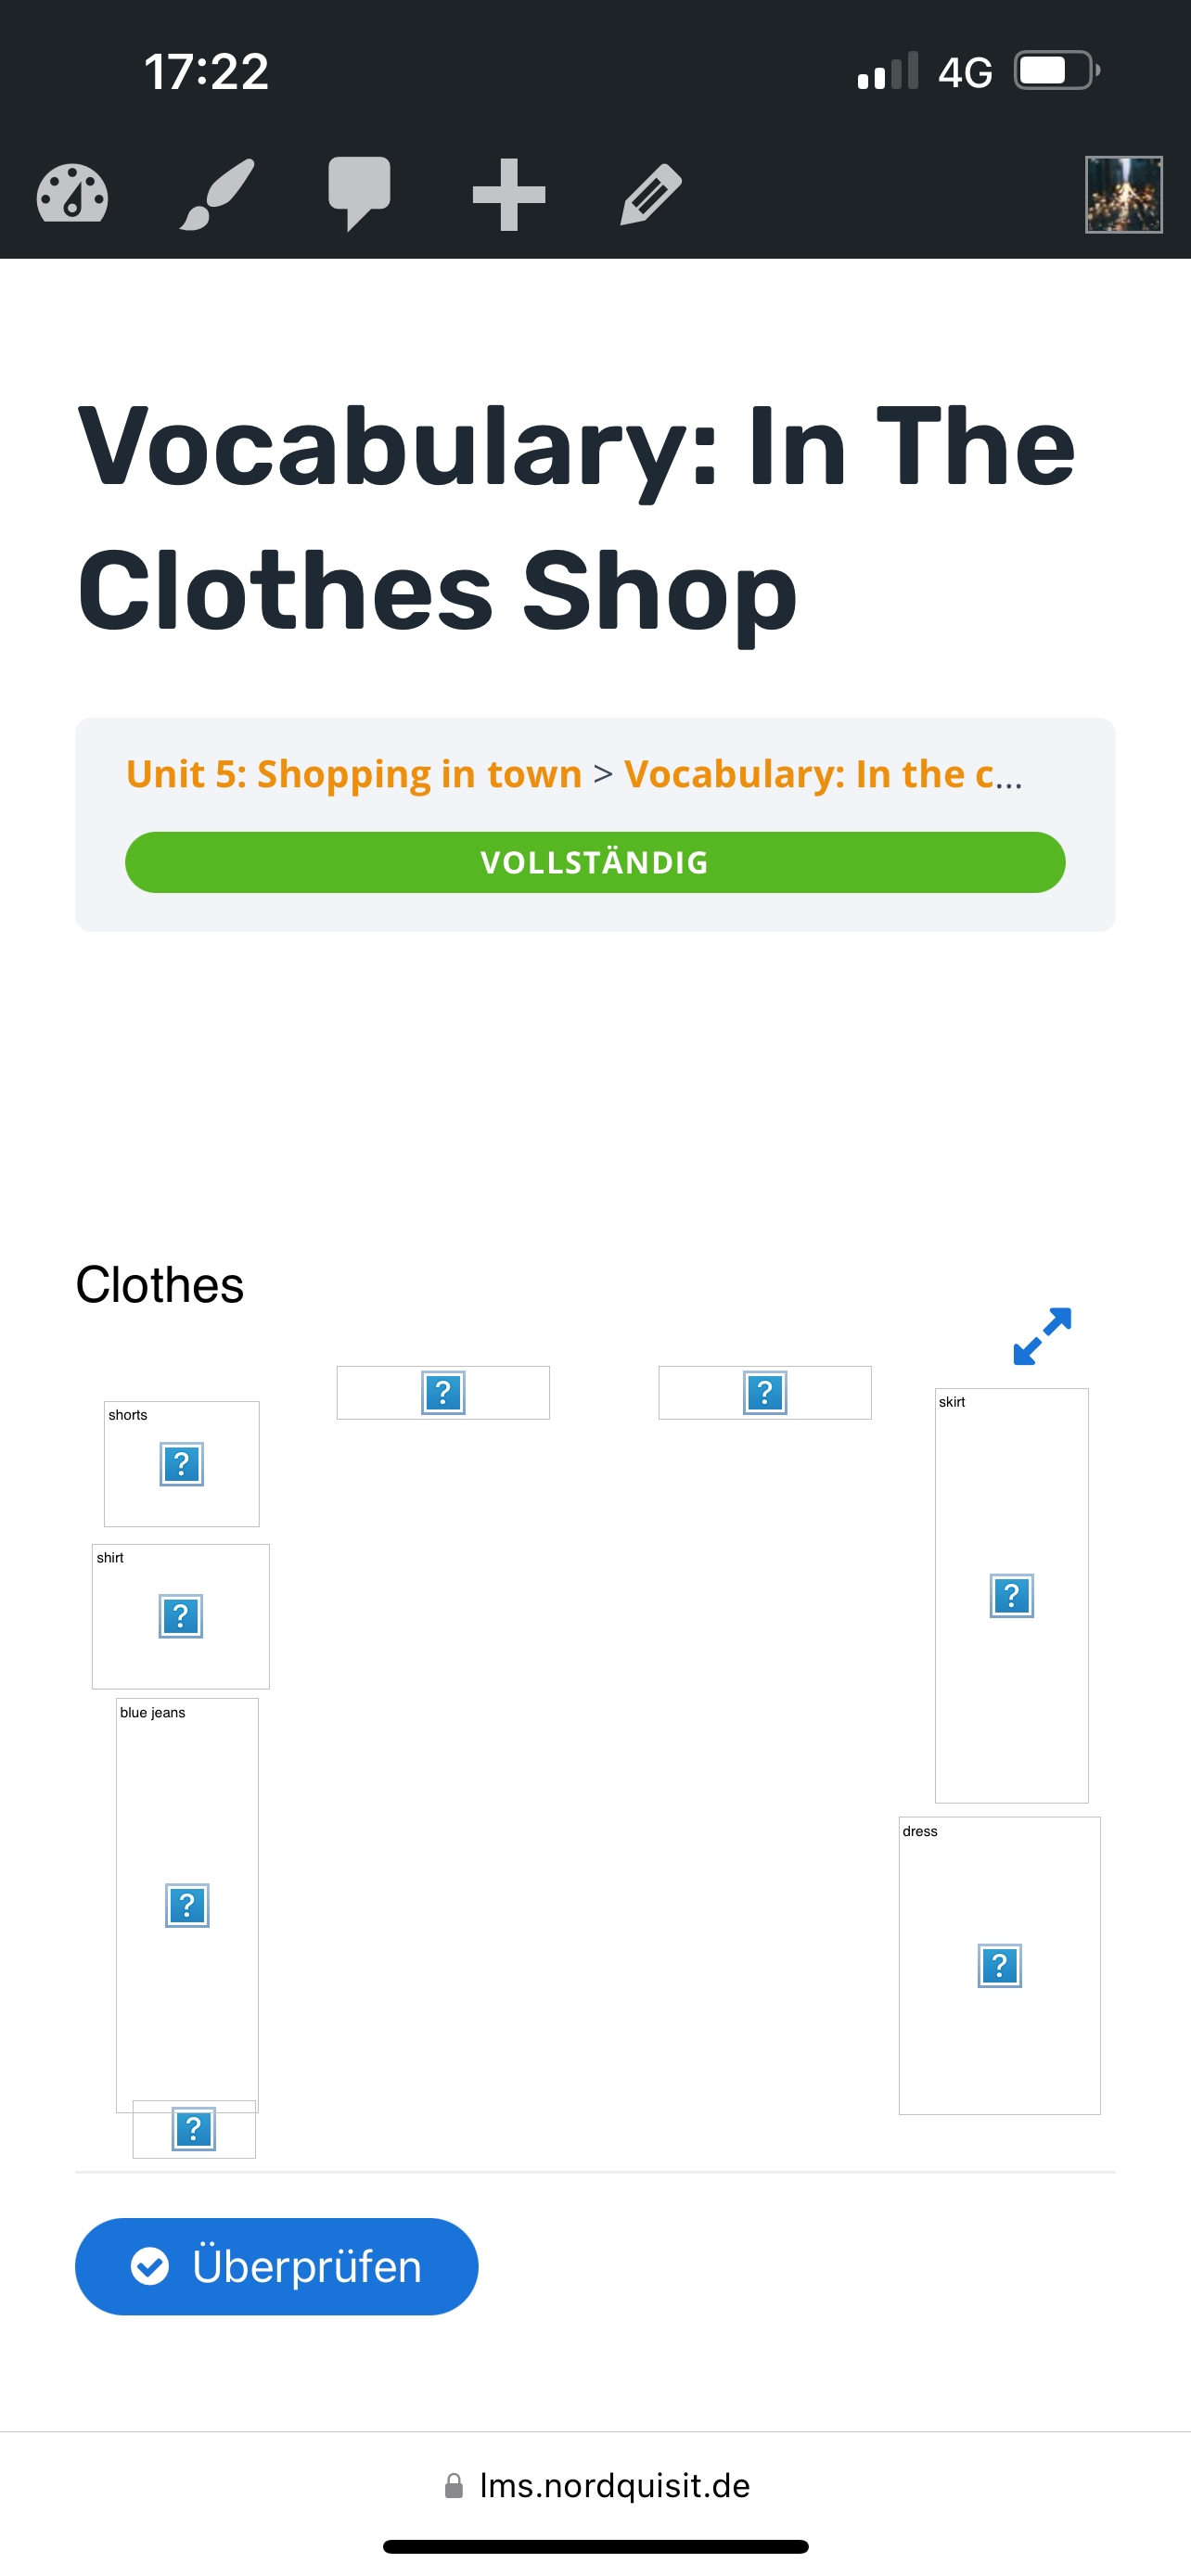The width and height of the screenshot is (1191, 2576).
Task: Click the first unlabeled top drop zone
Action: click(443, 1392)
